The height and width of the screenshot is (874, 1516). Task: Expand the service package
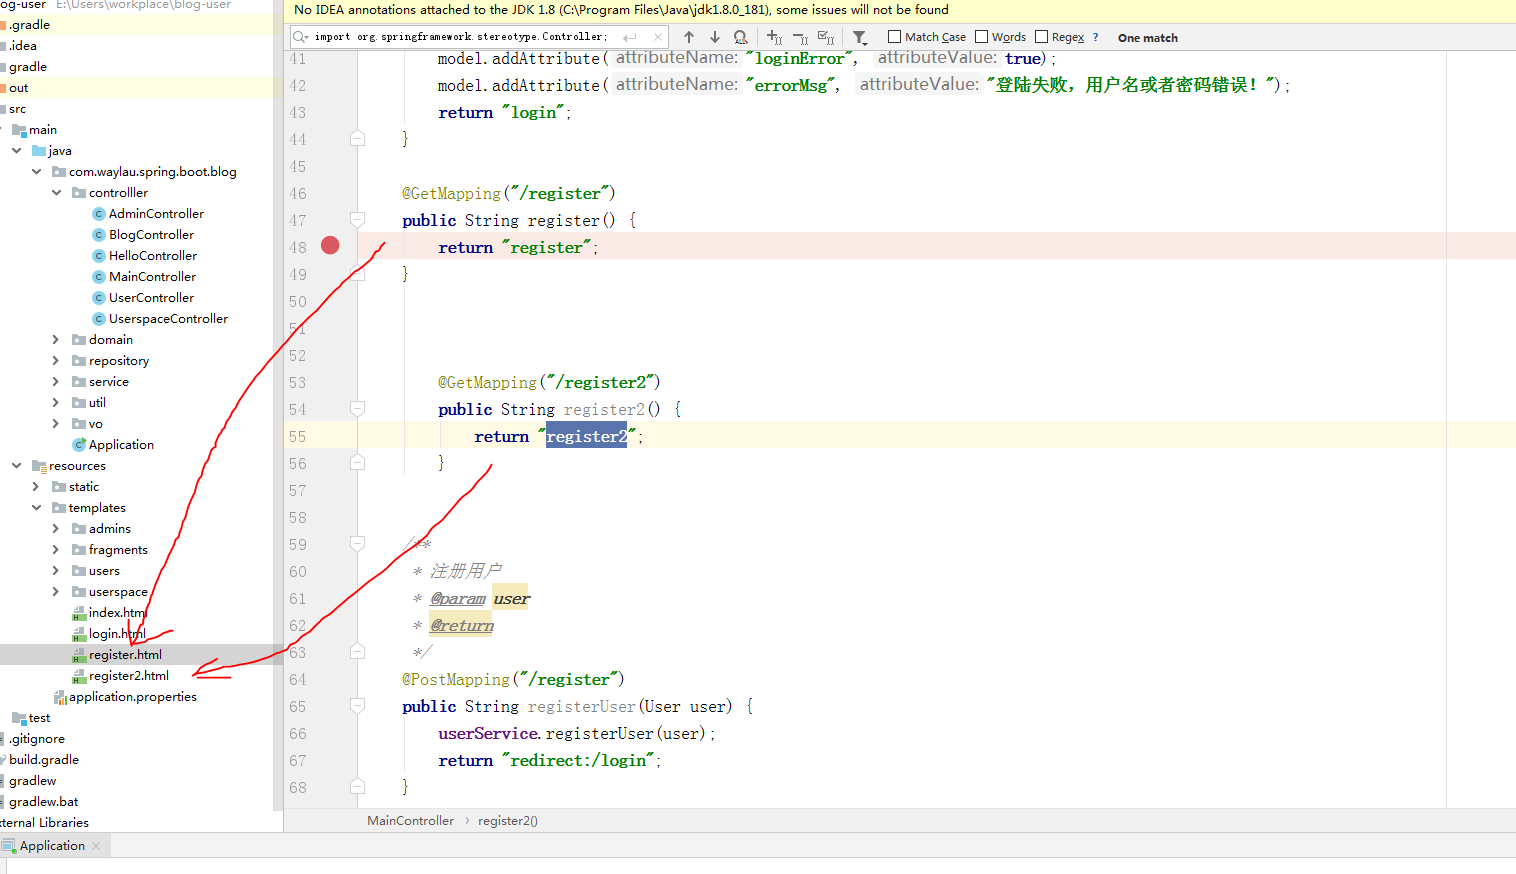(56, 382)
